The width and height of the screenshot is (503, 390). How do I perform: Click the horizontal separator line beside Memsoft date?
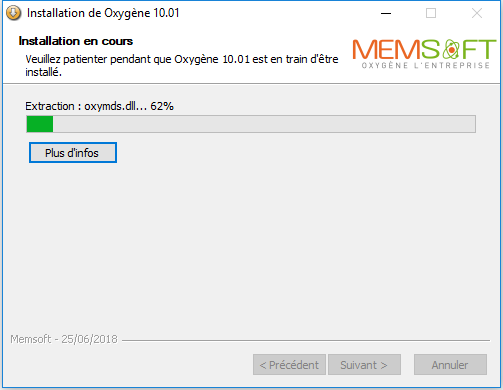[306, 340]
